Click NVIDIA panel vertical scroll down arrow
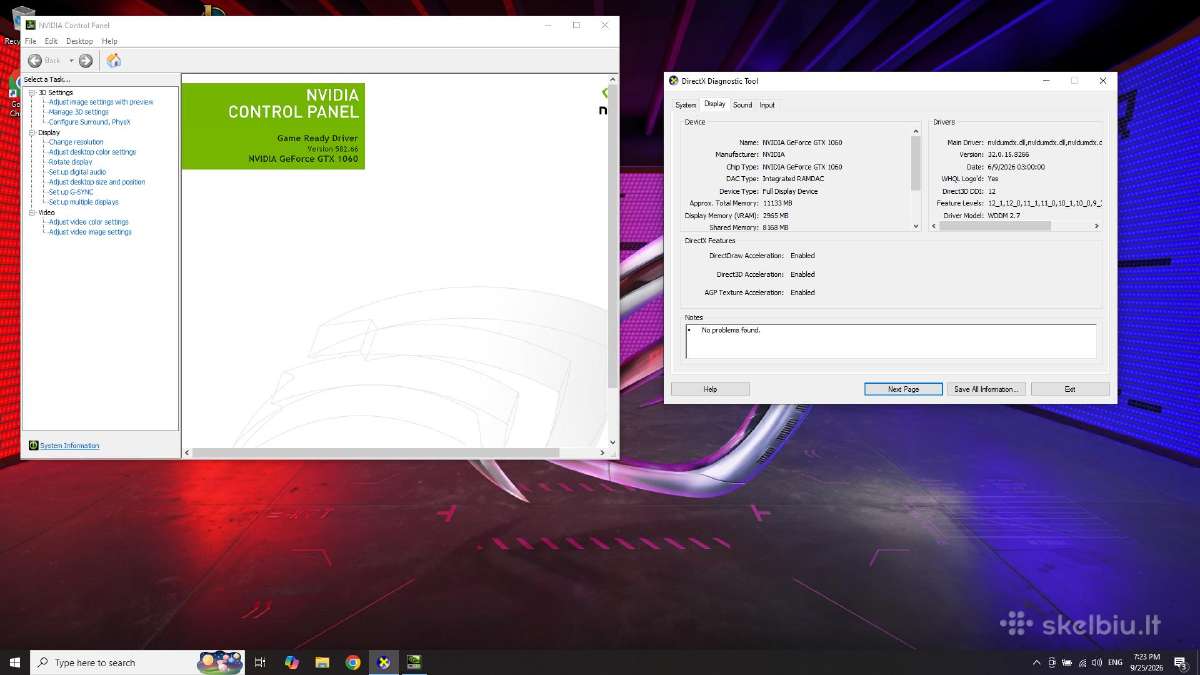Viewport: 1200px width, 675px height. [x=613, y=441]
